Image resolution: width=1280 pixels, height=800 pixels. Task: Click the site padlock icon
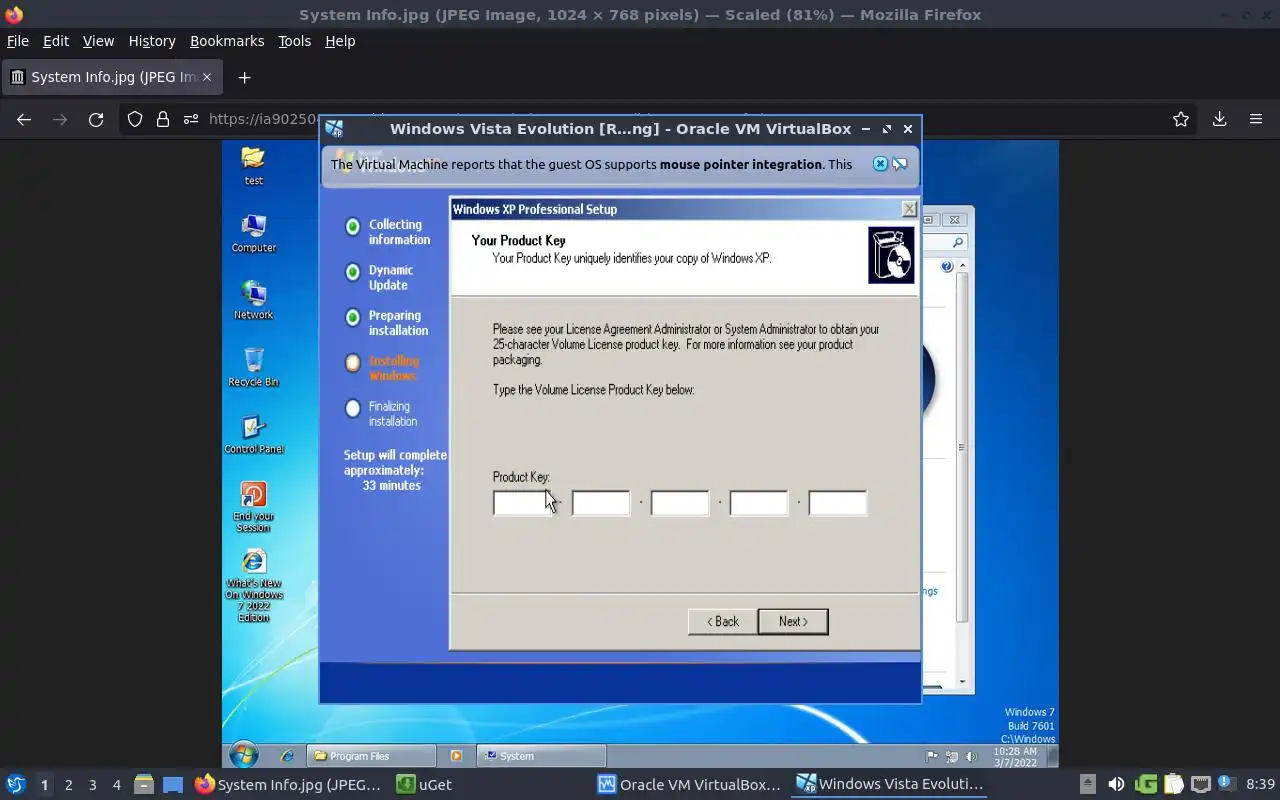[163, 119]
